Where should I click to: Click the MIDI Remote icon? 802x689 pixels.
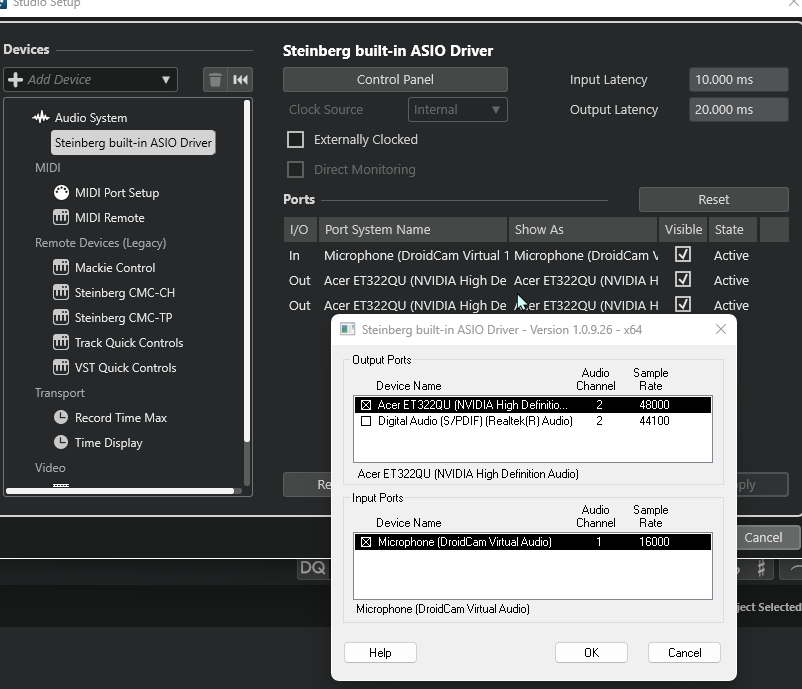pos(61,218)
